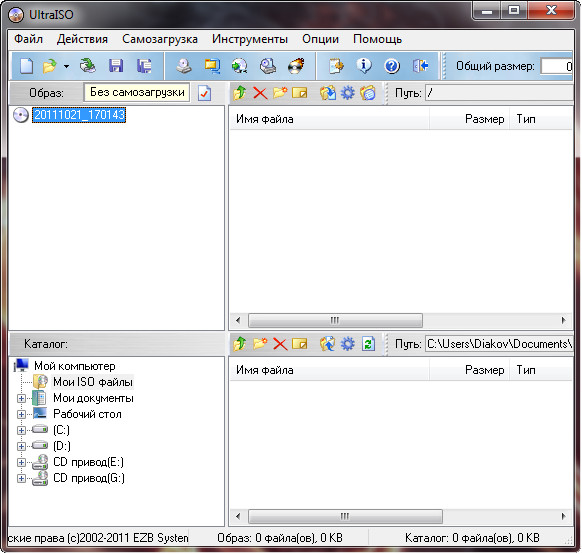Click the Add files icon in main toolbar
The width and height of the screenshot is (582, 554).
[x=336, y=66]
